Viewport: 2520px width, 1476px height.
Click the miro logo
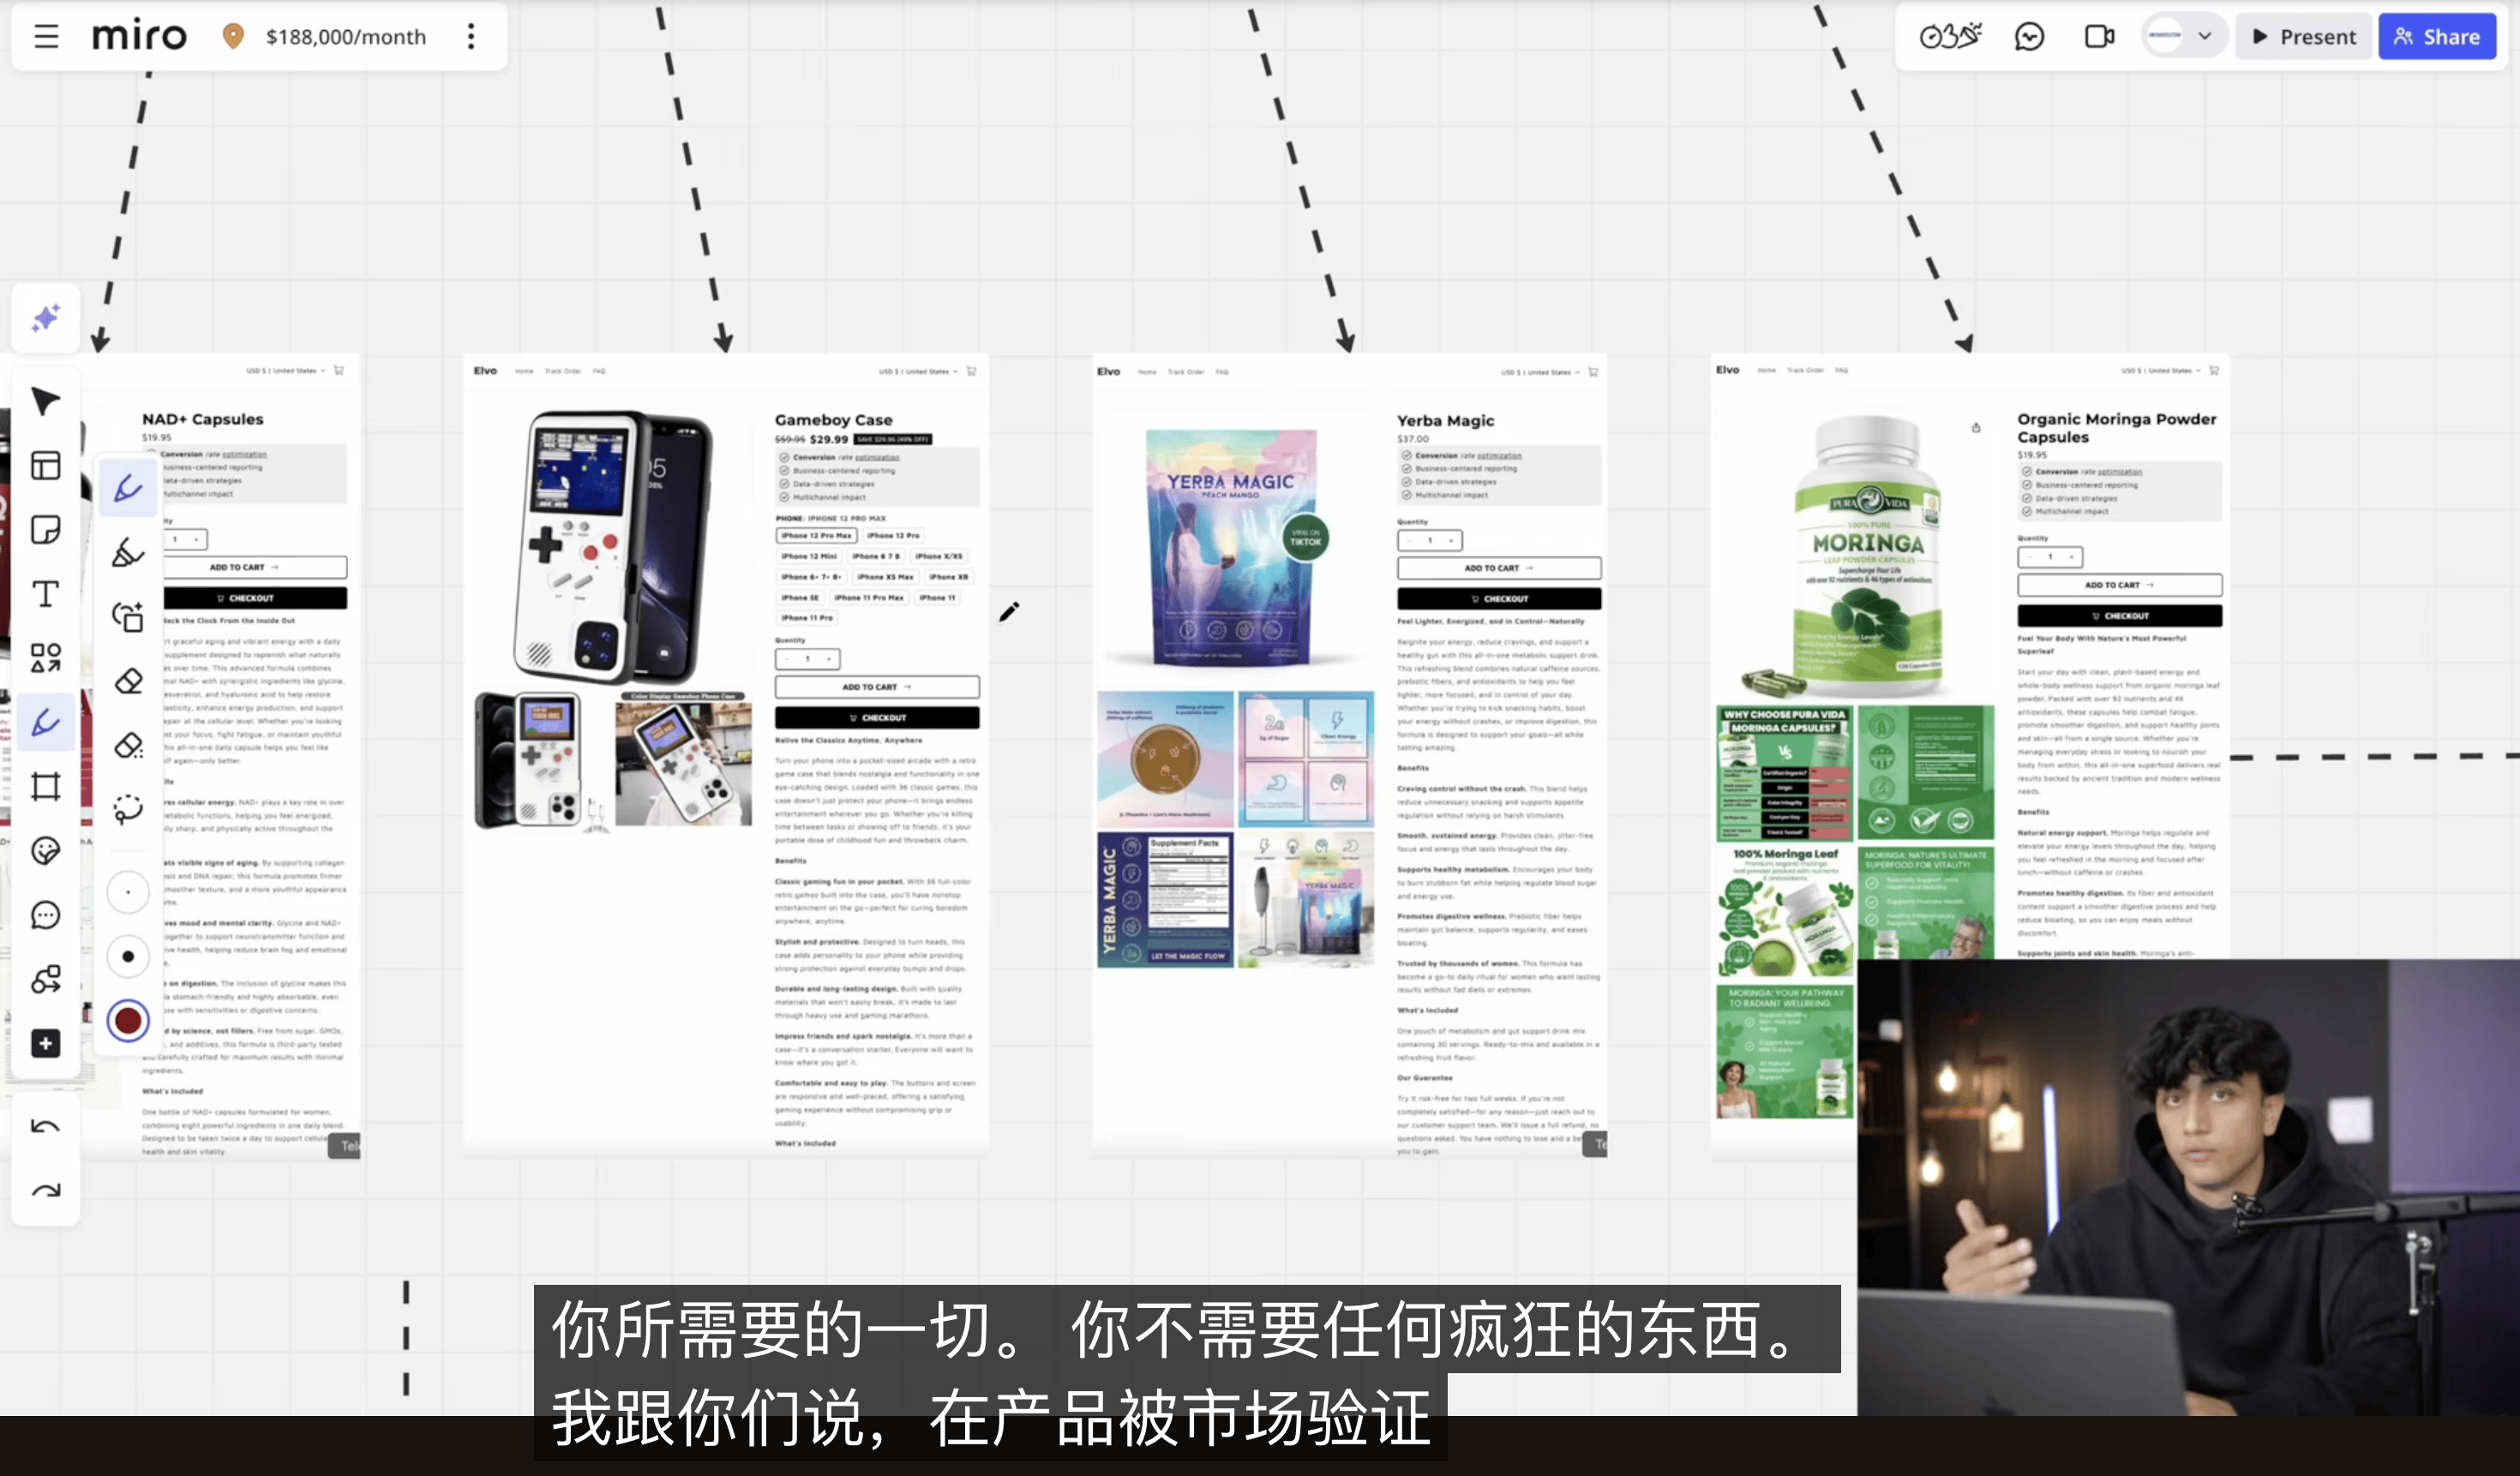[139, 37]
